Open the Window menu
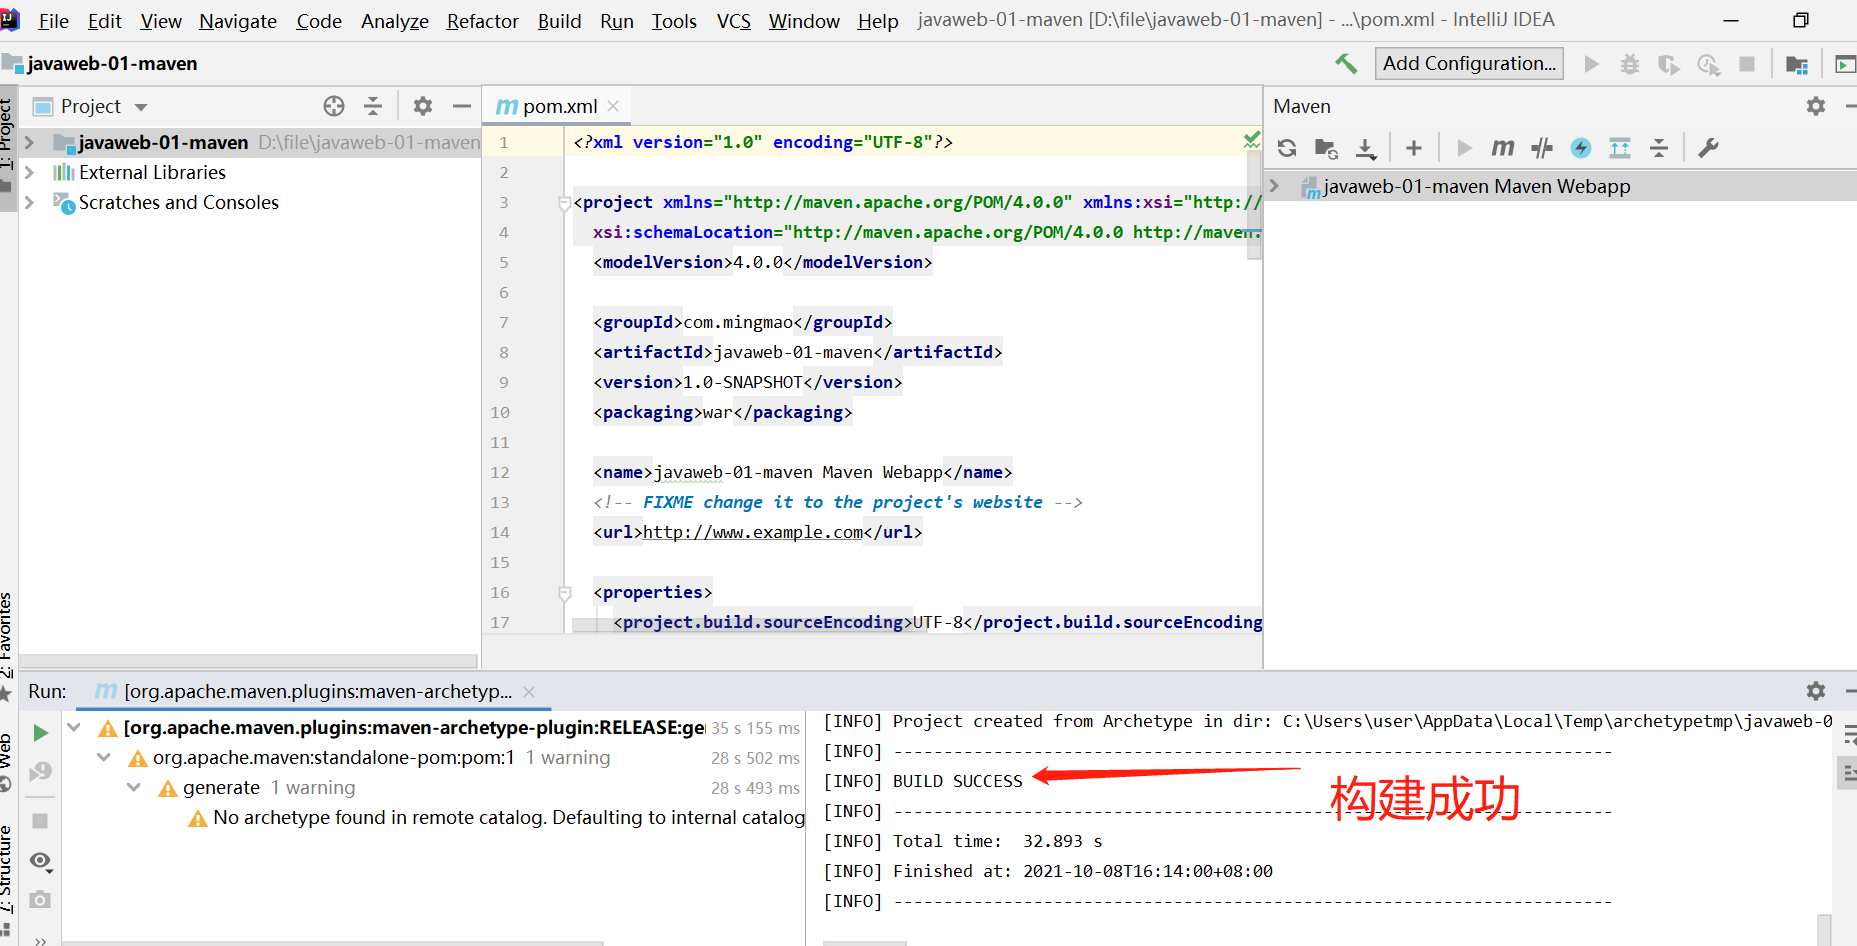The height and width of the screenshot is (946, 1857). point(804,21)
